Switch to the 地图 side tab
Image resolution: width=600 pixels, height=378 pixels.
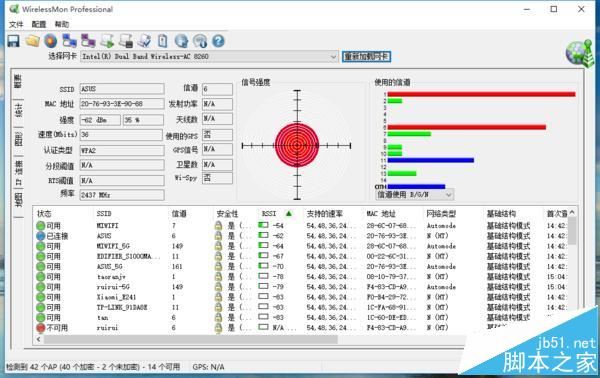pos(18,200)
